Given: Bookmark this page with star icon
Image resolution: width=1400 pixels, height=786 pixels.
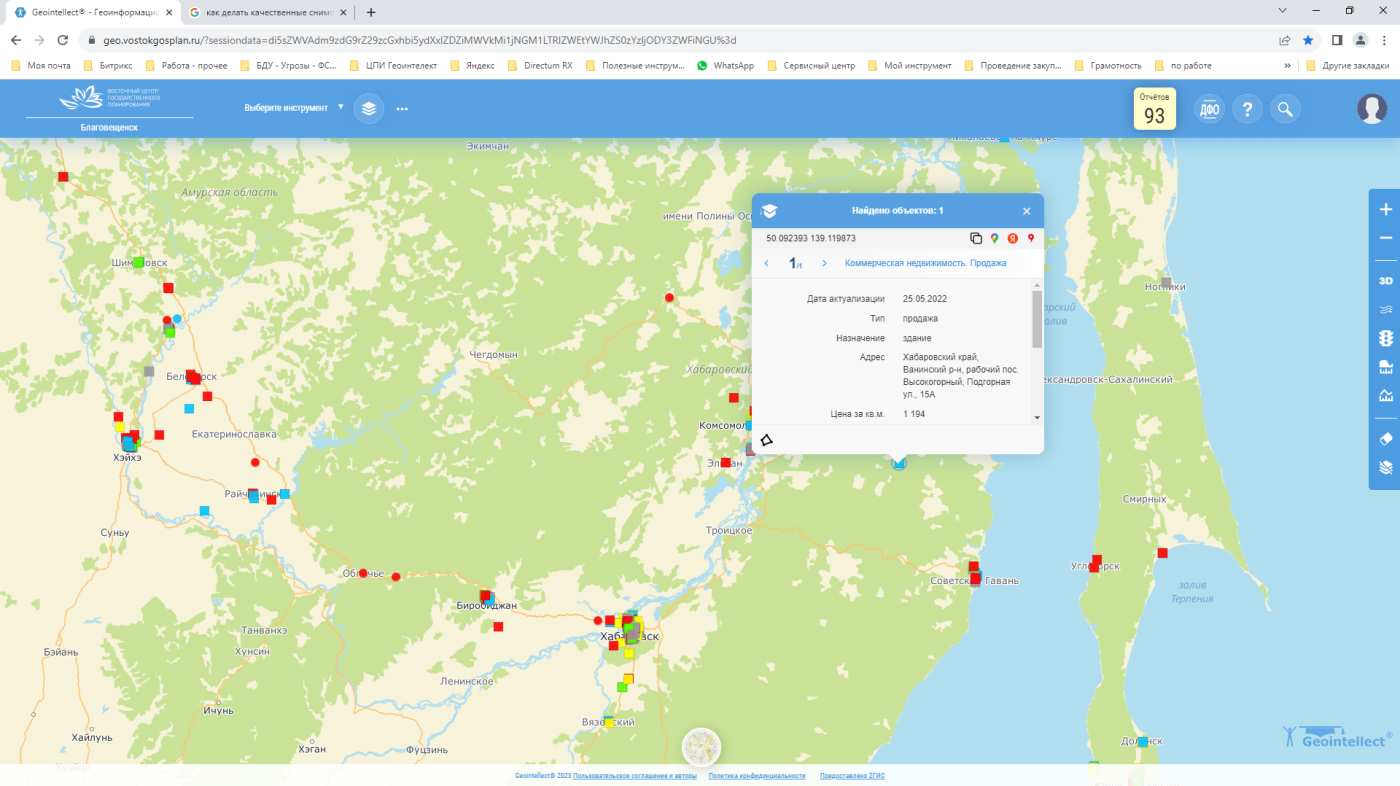Looking at the screenshot, I should click(x=1308, y=40).
